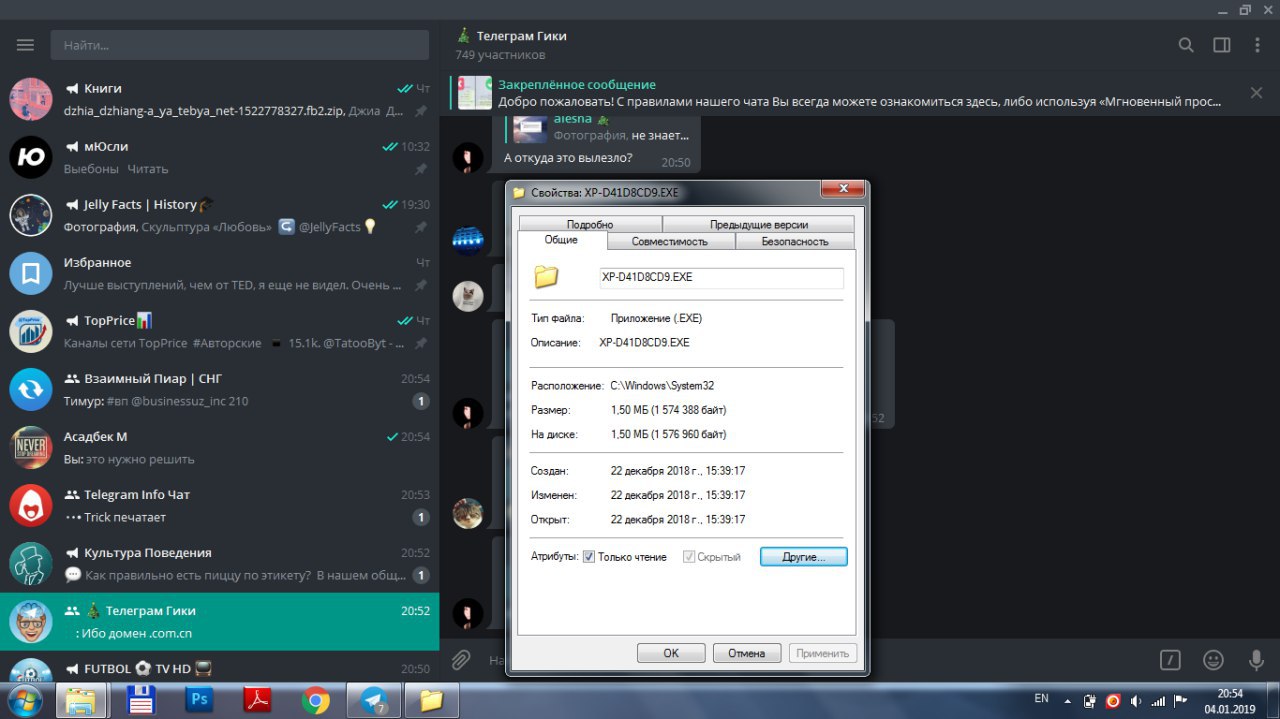The width and height of the screenshot is (1280, 719).
Task: Open chat with Асадбек М
Action: coord(220,447)
